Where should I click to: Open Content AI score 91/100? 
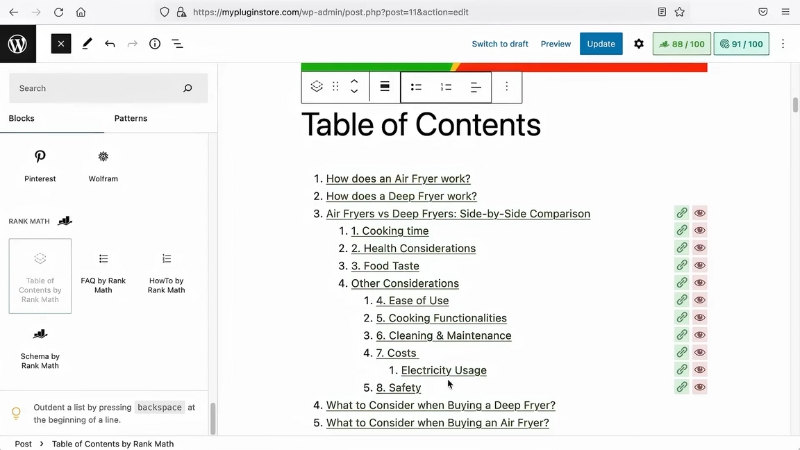coord(741,44)
